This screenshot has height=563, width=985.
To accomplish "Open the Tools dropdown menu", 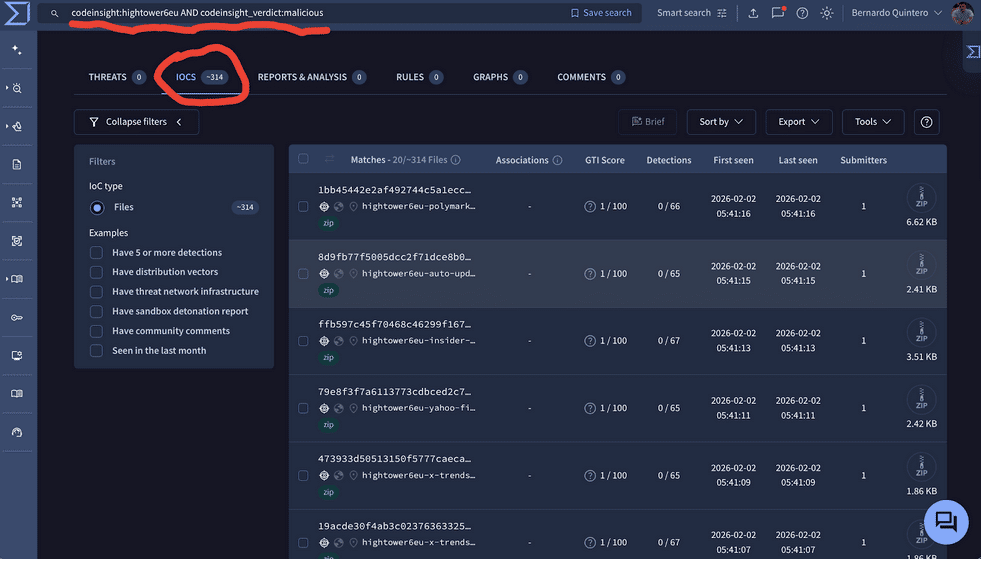I will [x=872, y=122].
